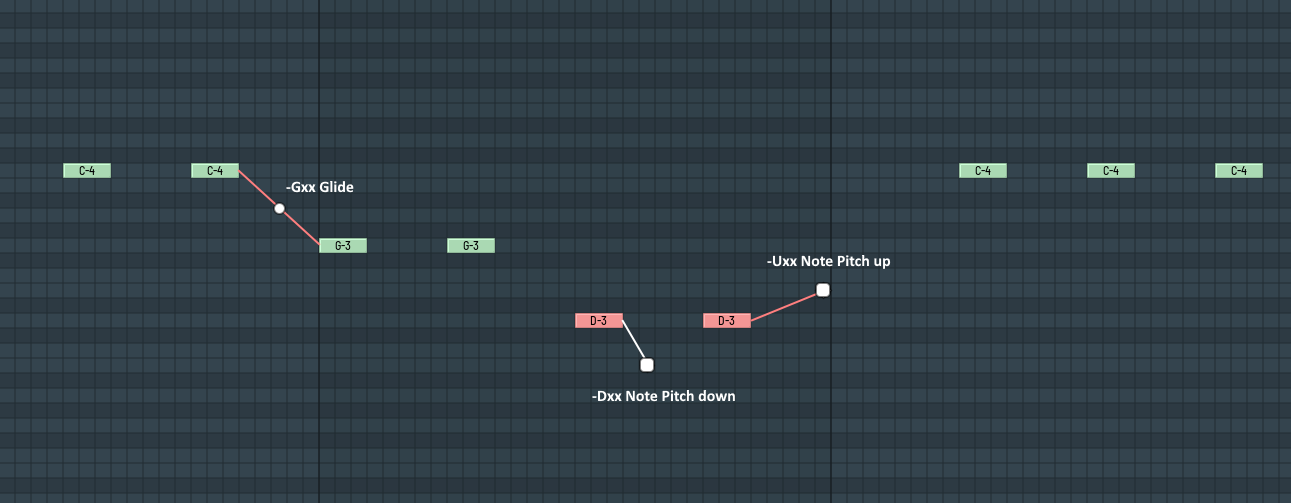Select the G-3 note at the glide end
1291x503 pixels.
tap(343, 246)
